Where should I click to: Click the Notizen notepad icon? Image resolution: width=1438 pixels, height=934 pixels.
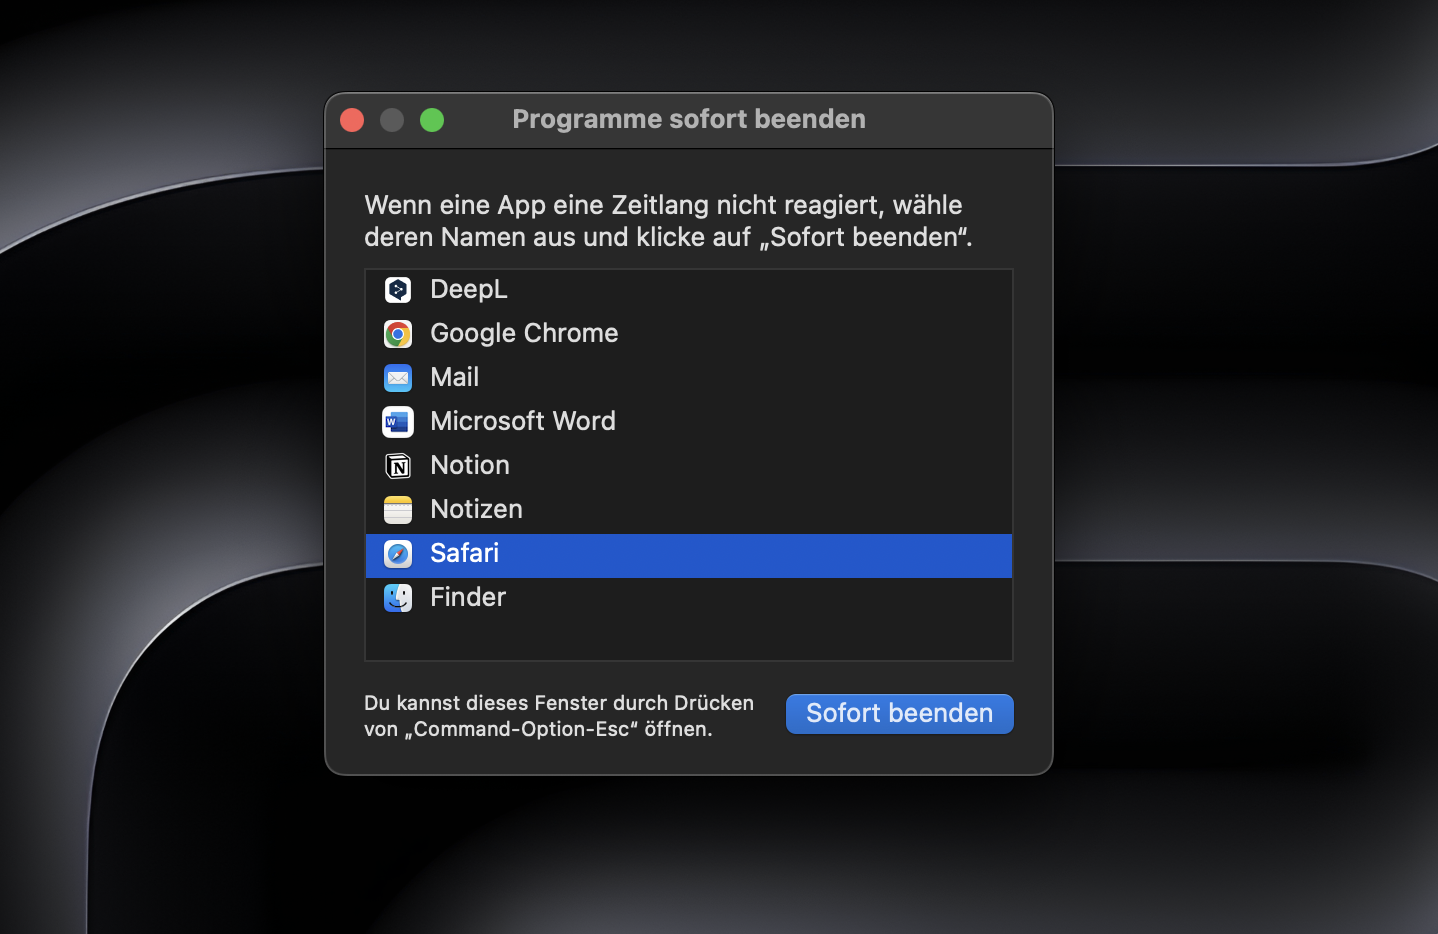click(398, 510)
